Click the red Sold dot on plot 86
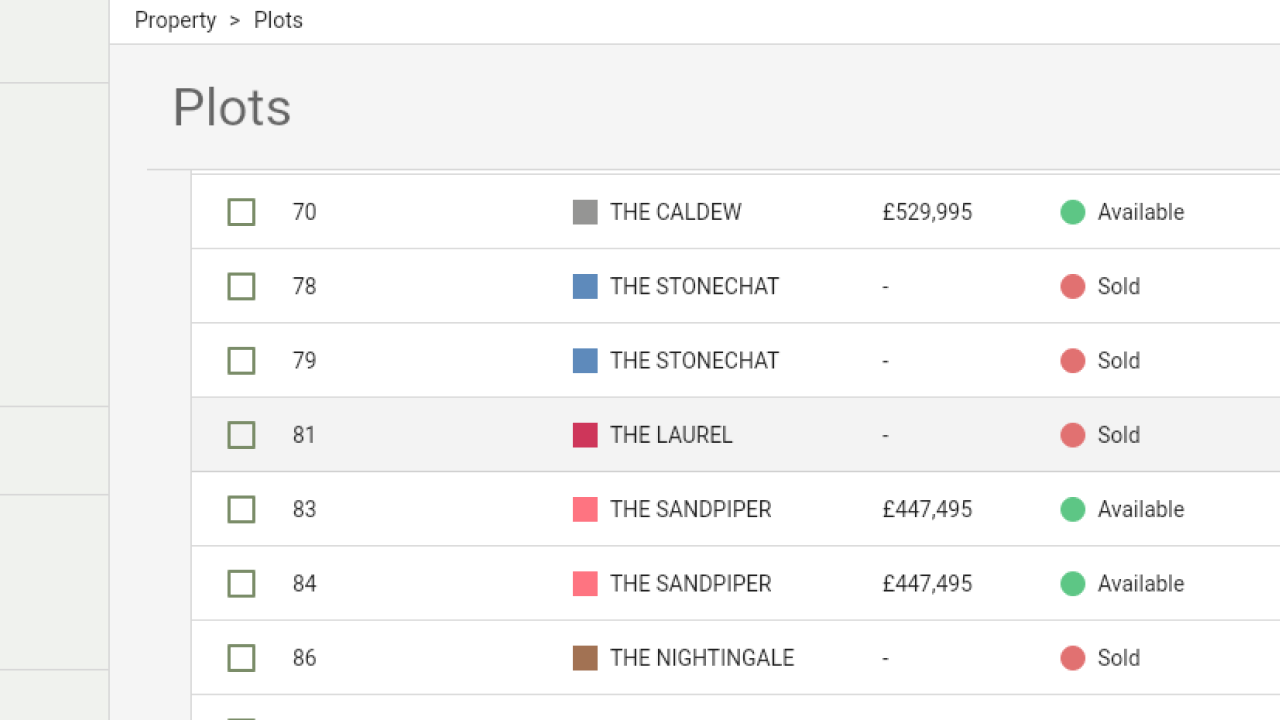This screenshot has height=720, width=1280. (x=1073, y=658)
